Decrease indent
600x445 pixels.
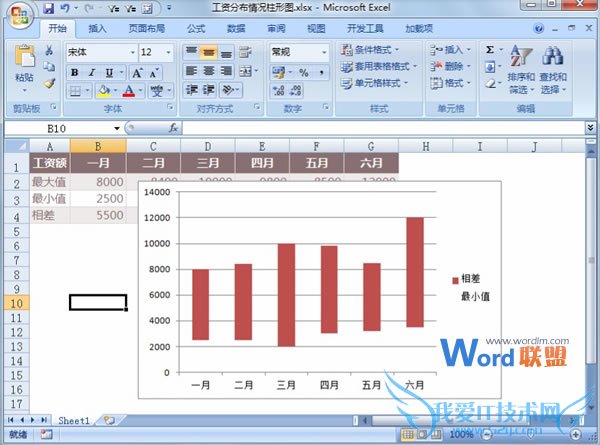point(191,90)
